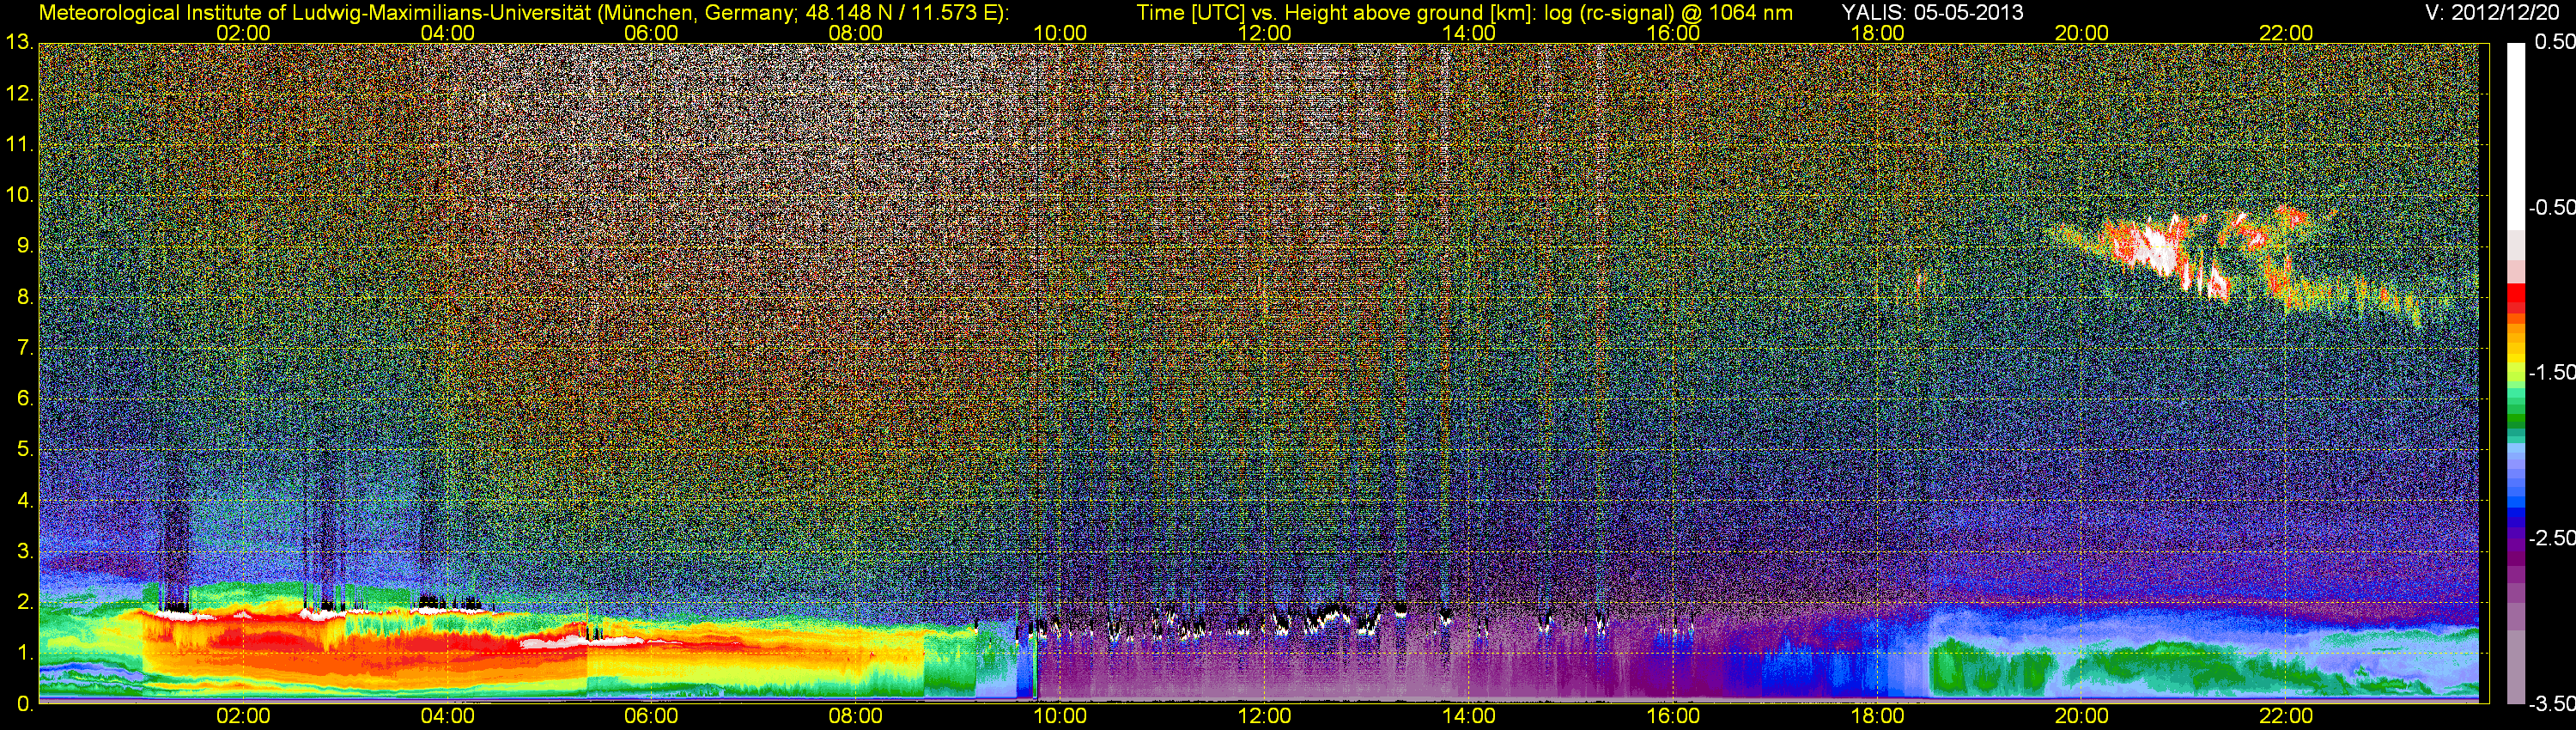Select the 16:00 label on top time axis
Image resolution: width=2576 pixels, height=730 pixels.
[x=1673, y=33]
